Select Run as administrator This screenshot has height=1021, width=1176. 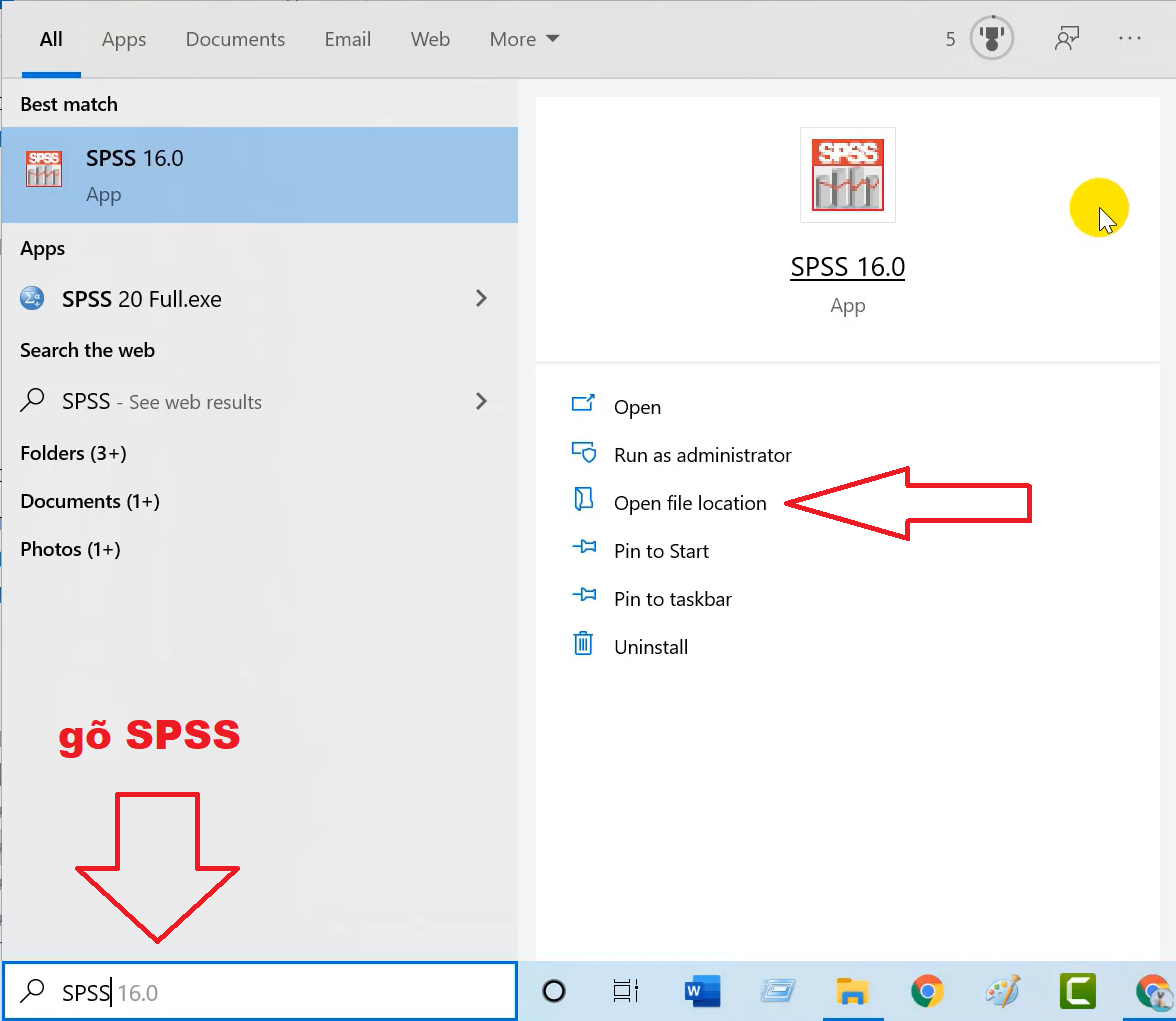(702, 455)
